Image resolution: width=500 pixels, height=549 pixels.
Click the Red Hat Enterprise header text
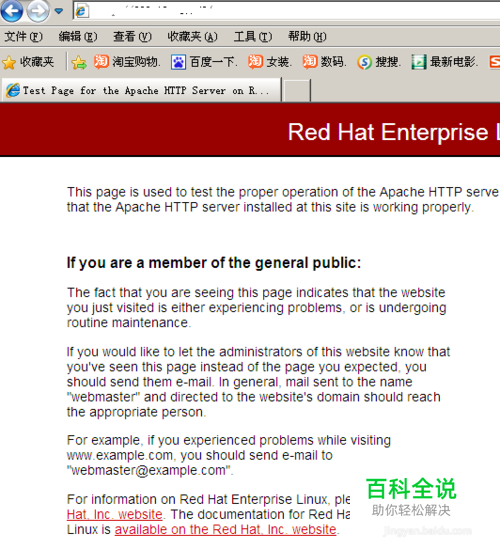pos(394,132)
